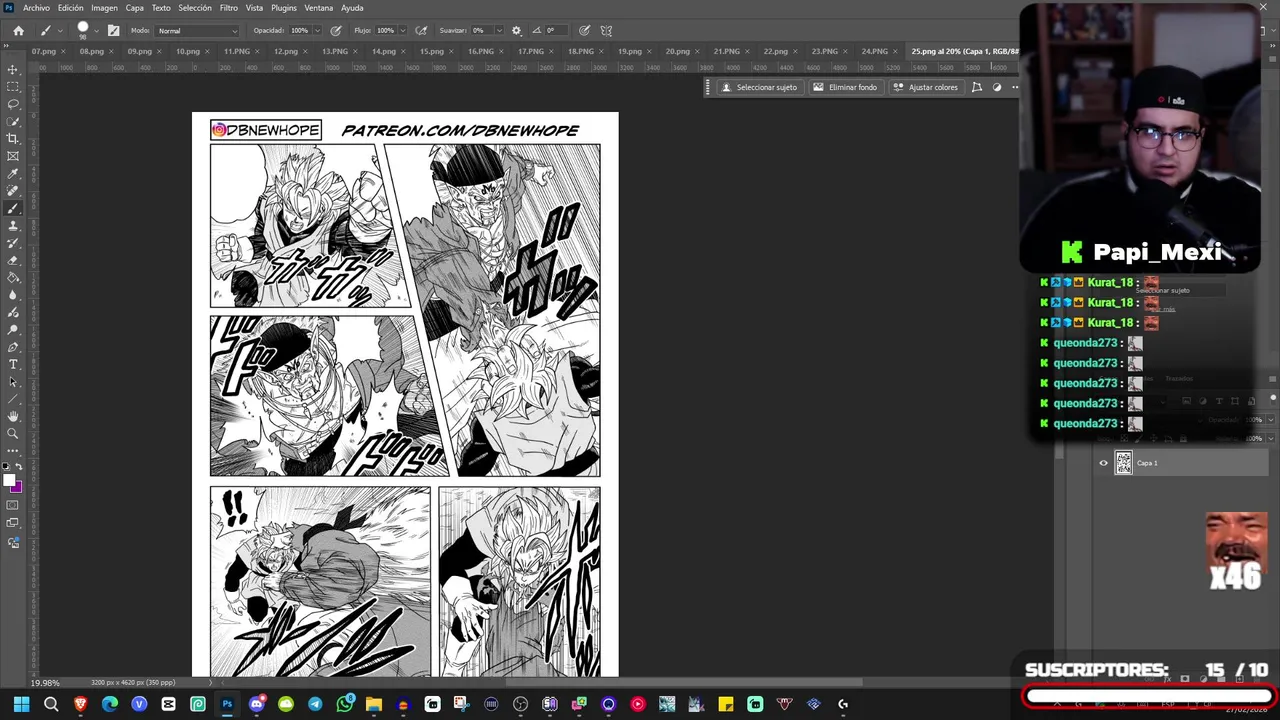
Task: Enable airbrush-style build-up effect
Action: tap(421, 30)
